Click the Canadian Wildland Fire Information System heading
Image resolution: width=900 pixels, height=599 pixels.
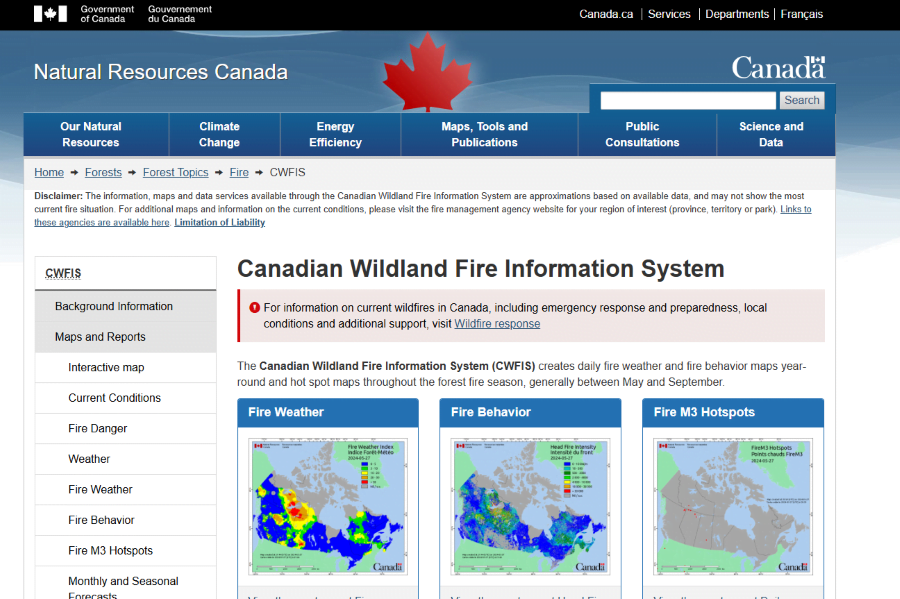(481, 269)
